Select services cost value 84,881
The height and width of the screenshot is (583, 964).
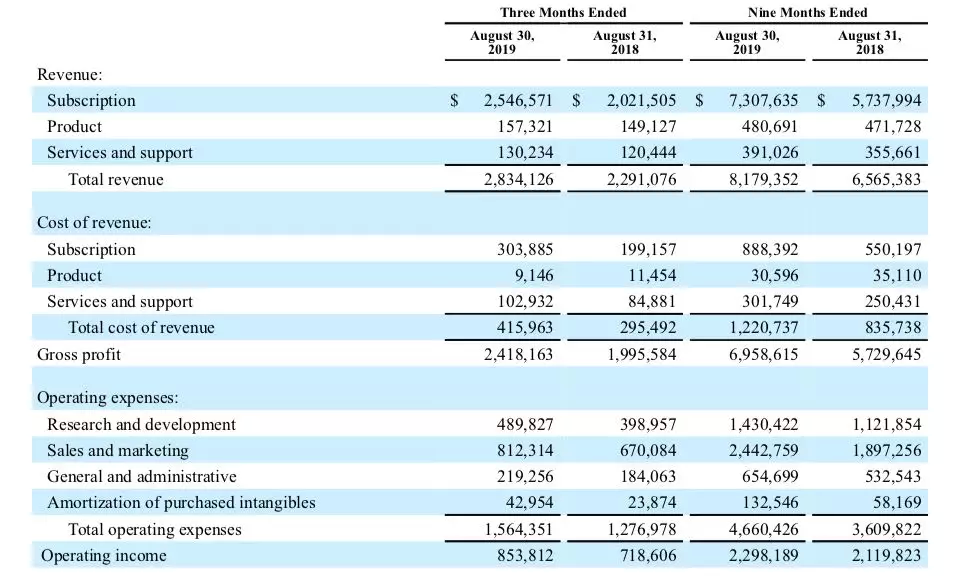click(x=652, y=302)
